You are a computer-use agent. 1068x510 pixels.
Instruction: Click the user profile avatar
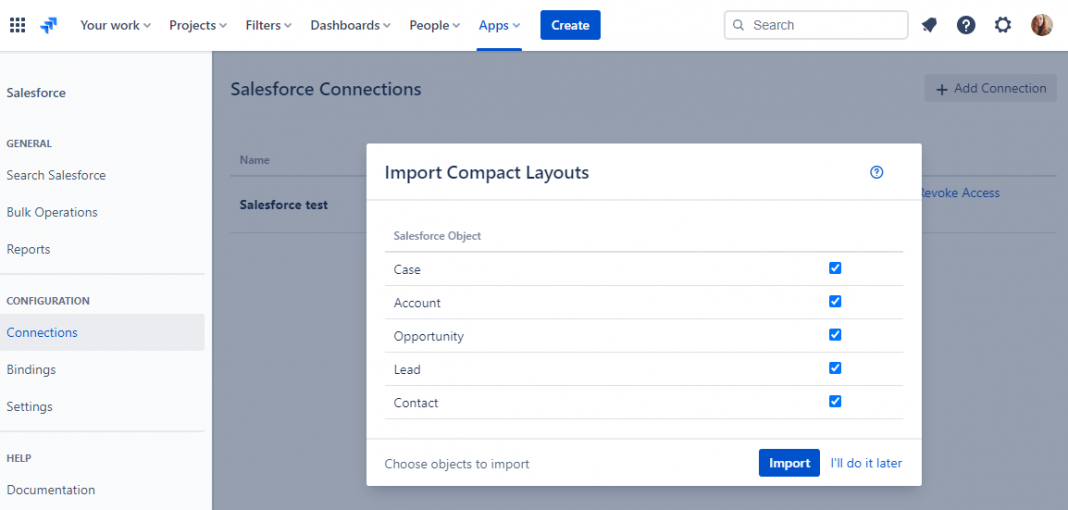pos(1042,25)
